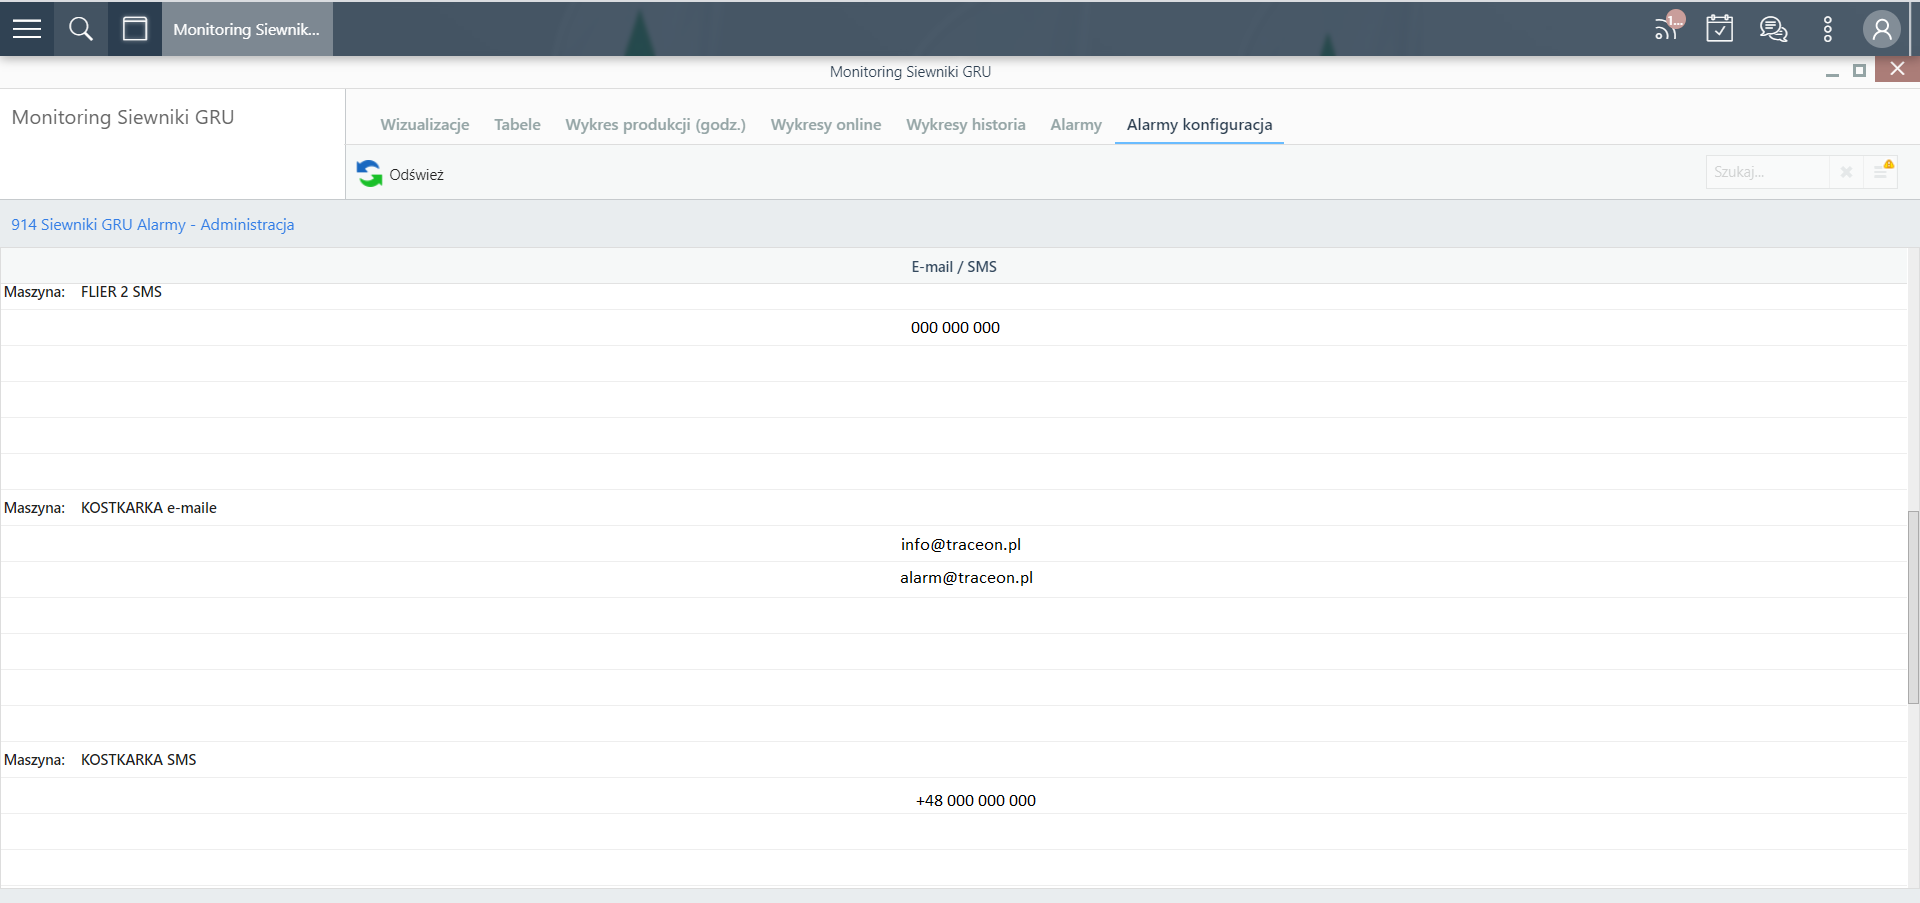Open 914 Siewniki GRU Alarmy - Administracja link
This screenshot has width=1920, height=903.
(153, 225)
